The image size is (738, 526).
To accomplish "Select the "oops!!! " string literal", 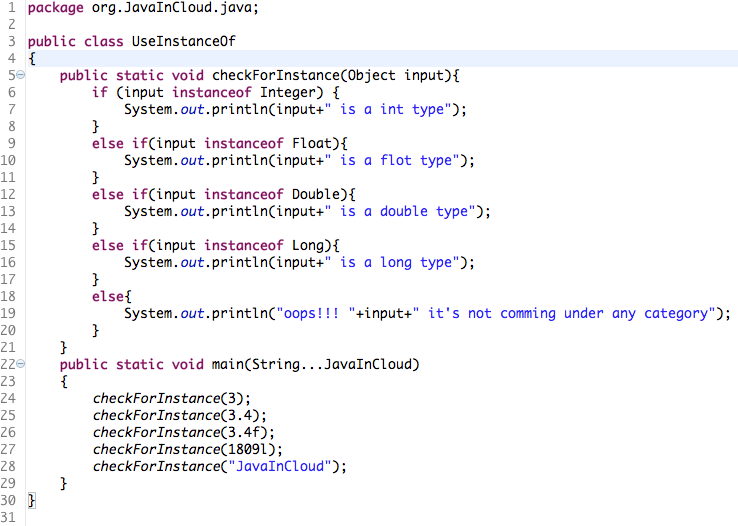I will click(x=316, y=313).
